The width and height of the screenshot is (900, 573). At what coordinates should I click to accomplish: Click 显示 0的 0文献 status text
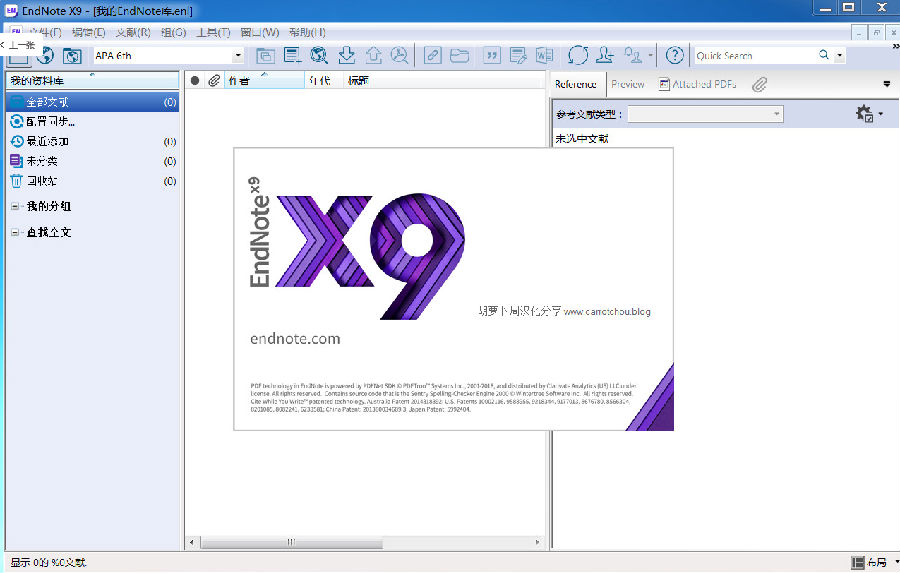(x=48, y=563)
